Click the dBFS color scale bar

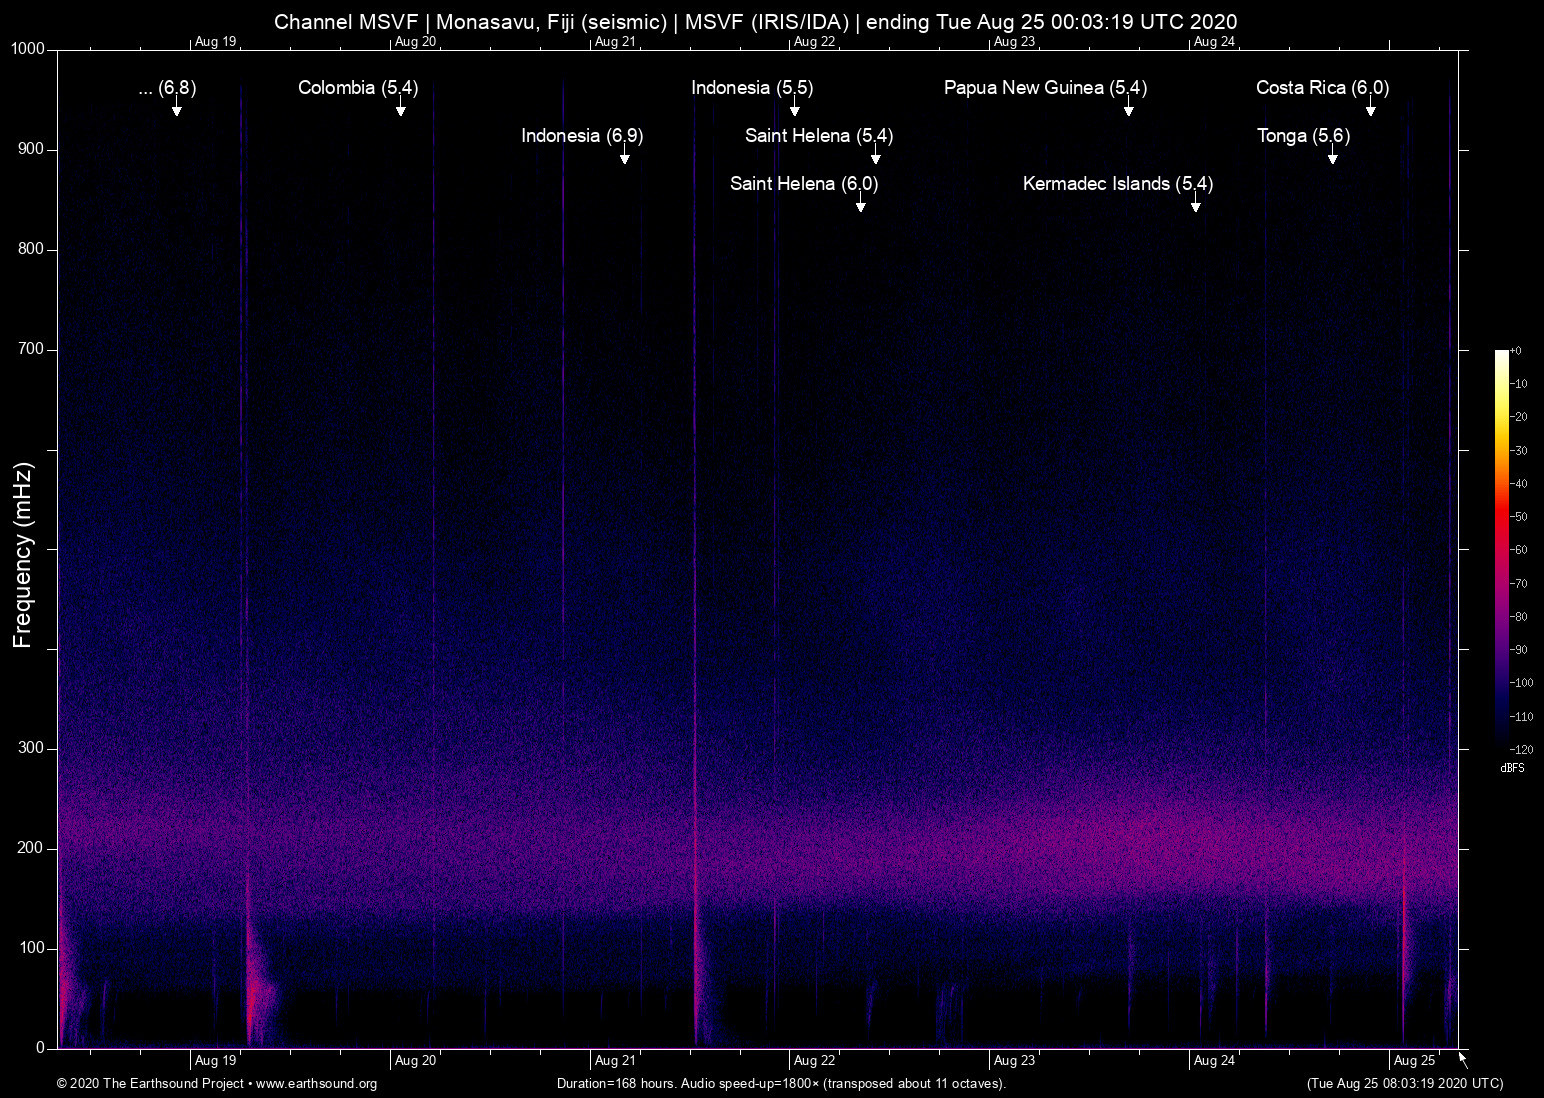(x=1501, y=548)
